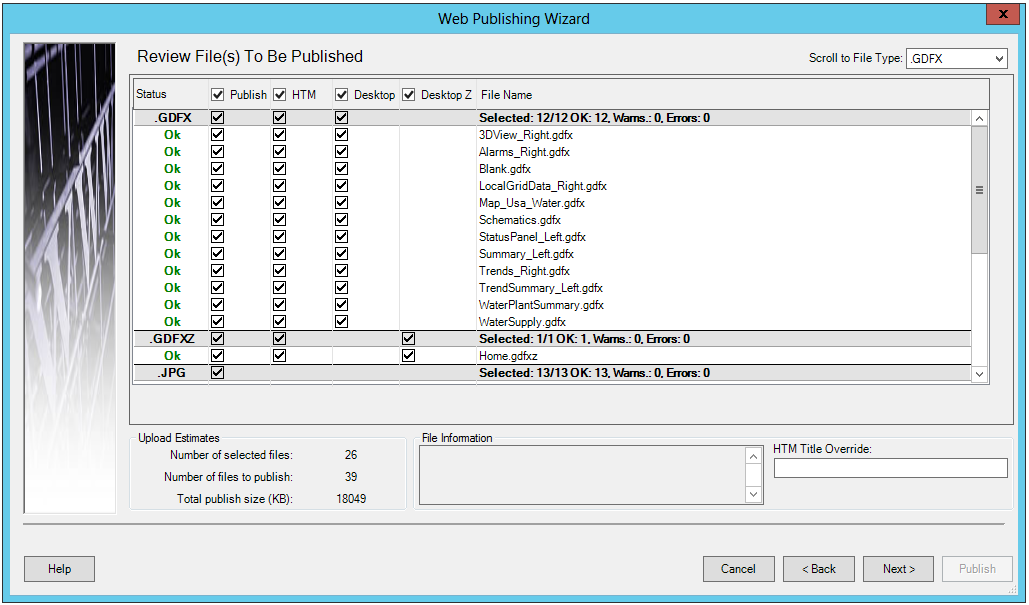Viewport: 1029px width, 605px height.
Task: Click the HTM Title Override field
Action: tap(890, 468)
